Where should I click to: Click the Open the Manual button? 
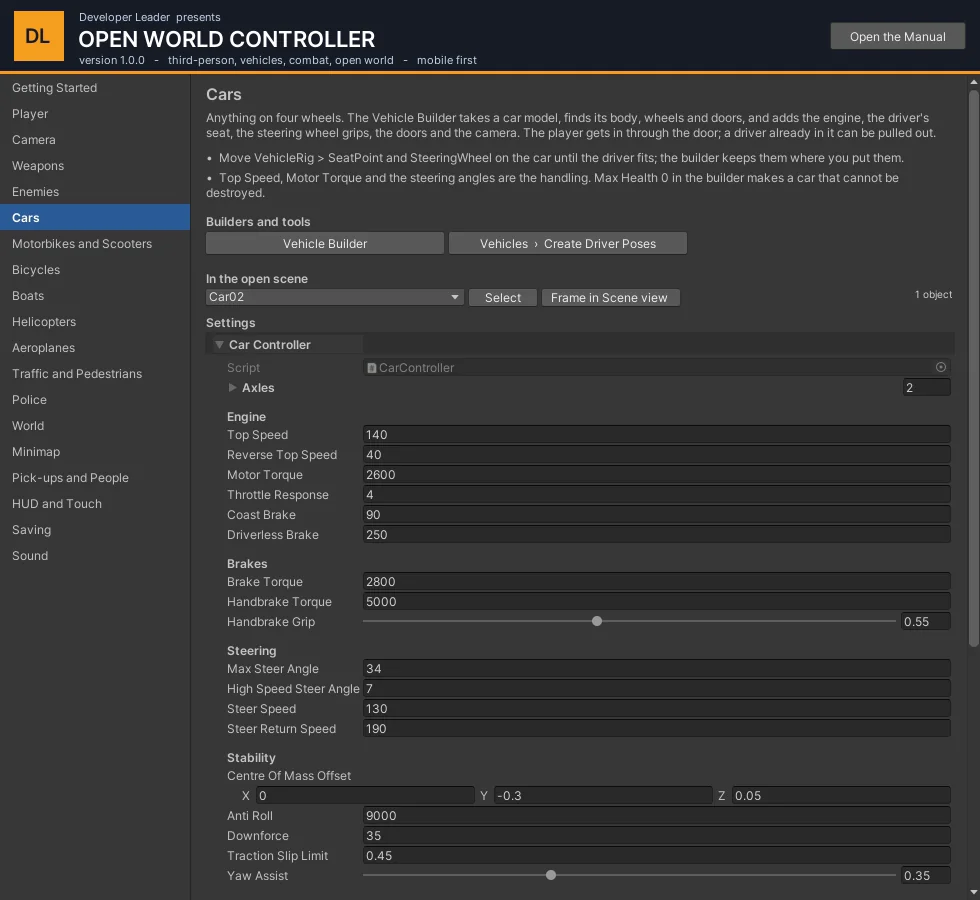pyautogui.click(x=898, y=36)
